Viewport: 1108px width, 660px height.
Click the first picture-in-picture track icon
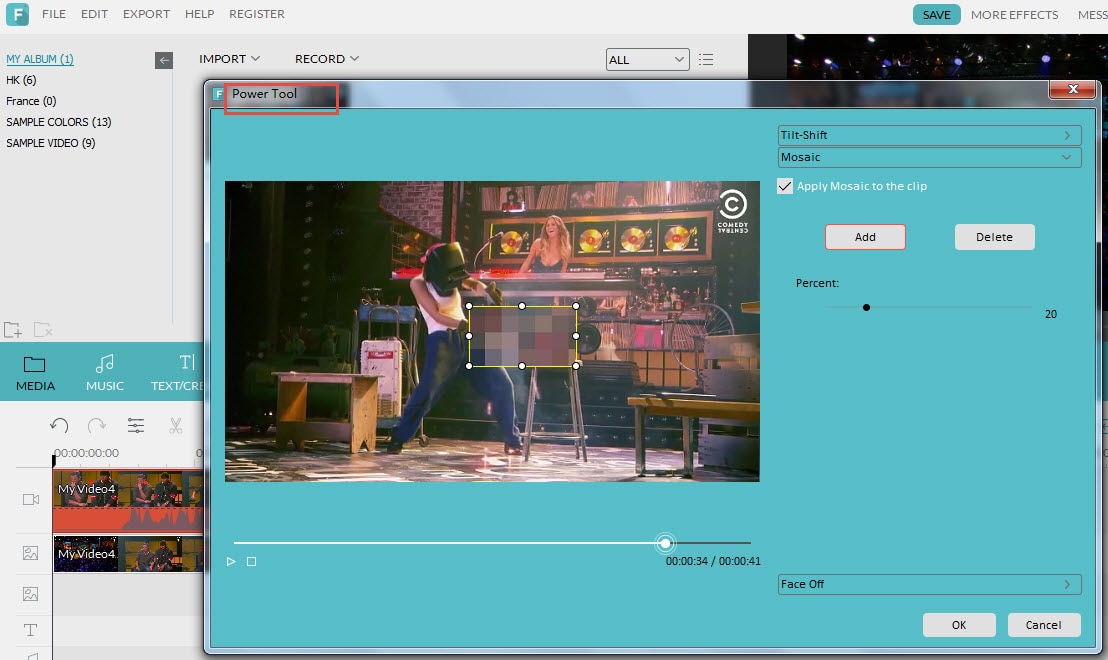(30, 553)
